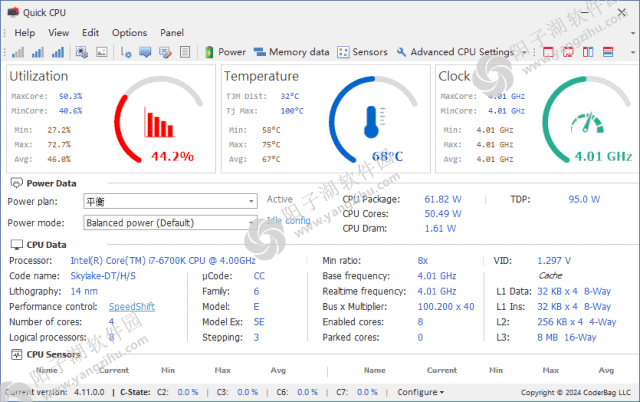Click the Utilization panel title
The height and width of the screenshot is (402, 640).
pyautogui.click(x=39, y=76)
